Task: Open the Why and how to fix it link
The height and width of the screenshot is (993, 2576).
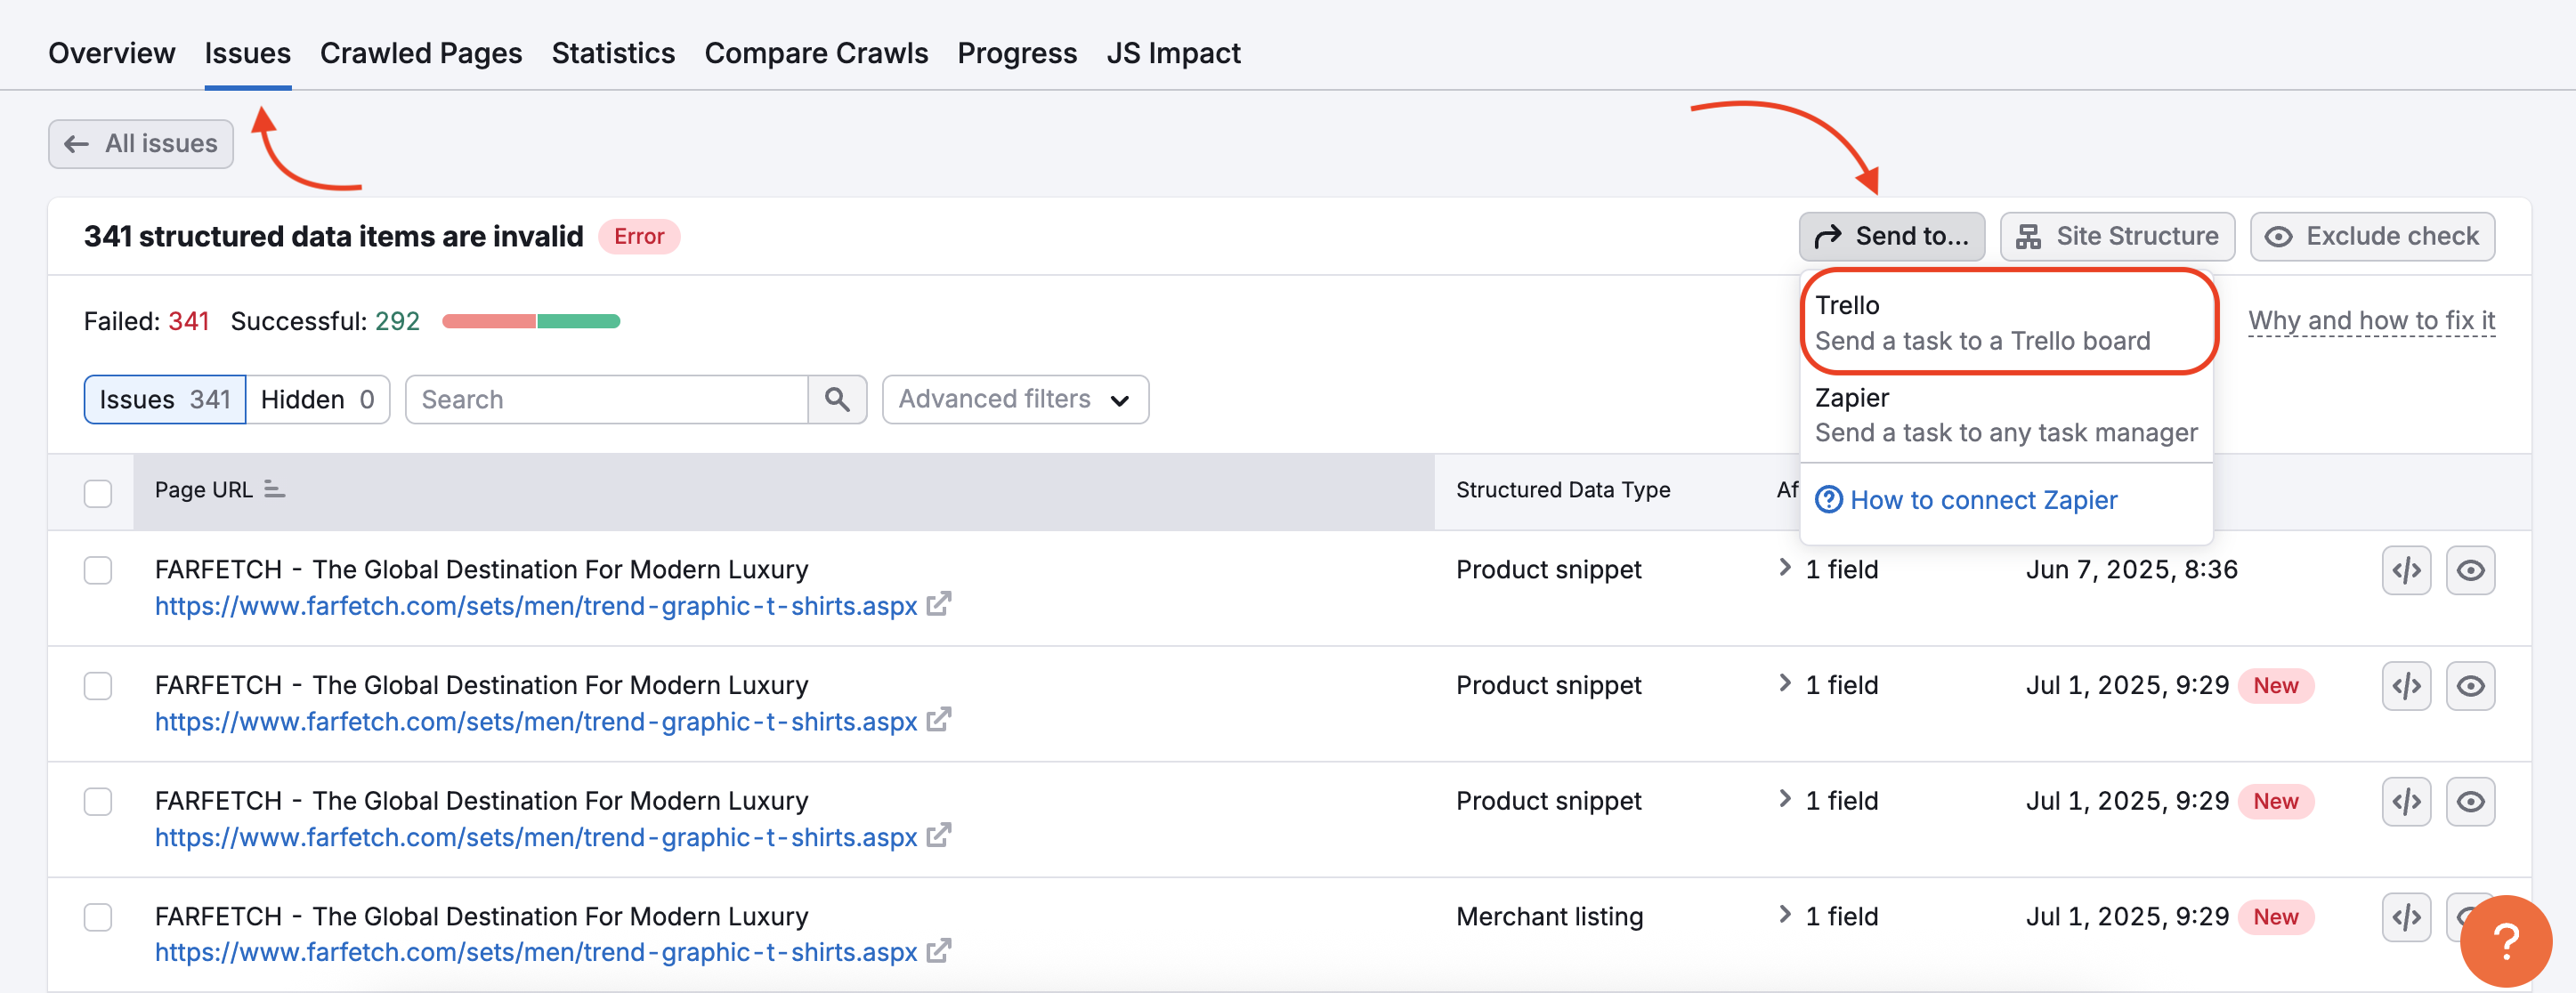Action: click(x=2372, y=320)
